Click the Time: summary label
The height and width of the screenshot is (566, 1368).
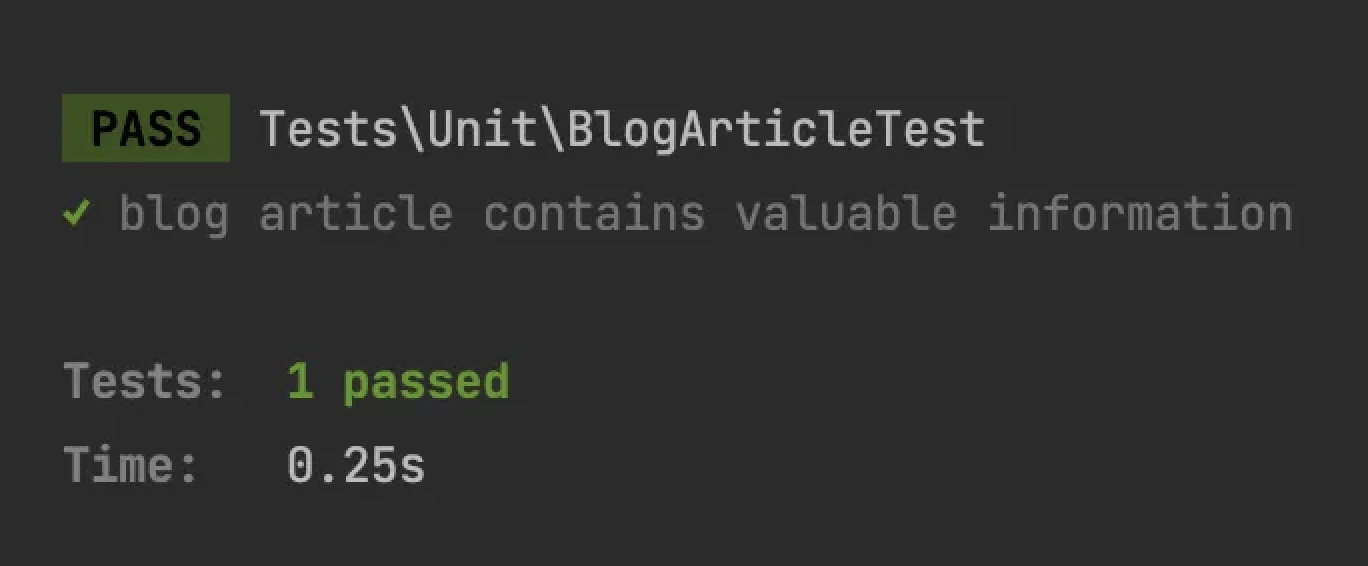132,466
